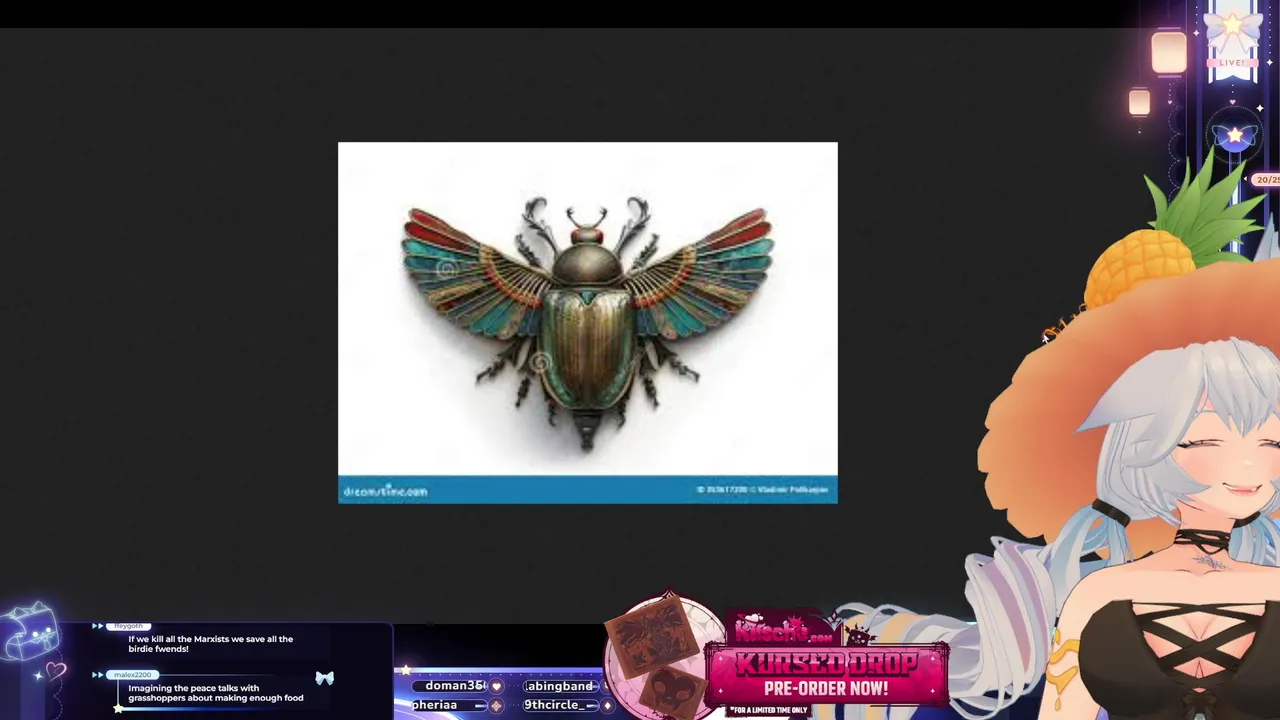Viewport: 1280px width, 720px height.
Task: Click the white bow icon in chat
Action: coord(324,678)
